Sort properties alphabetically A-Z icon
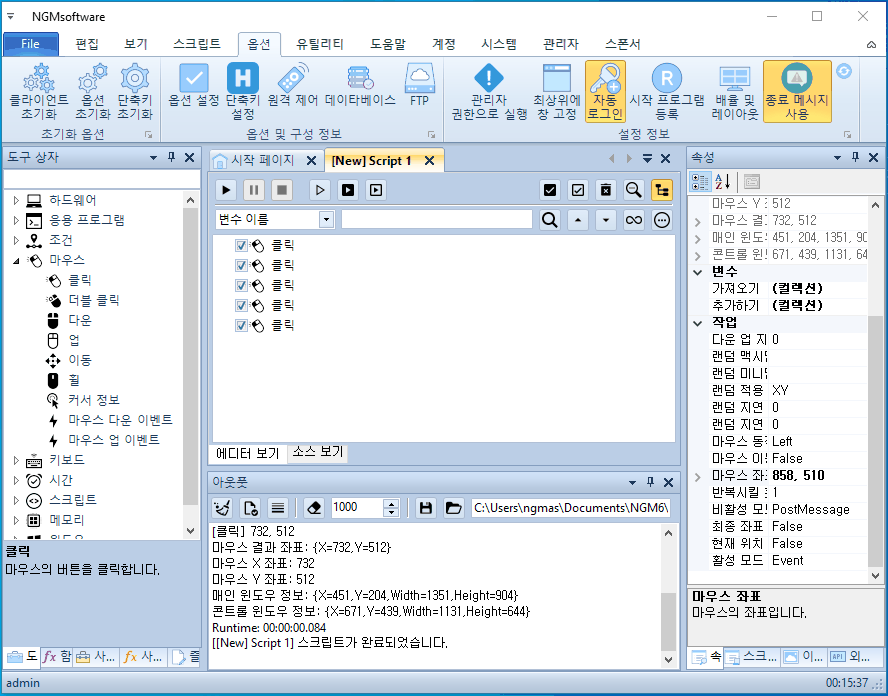The height and width of the screenshot is (696, 888). tap(722, 182)
